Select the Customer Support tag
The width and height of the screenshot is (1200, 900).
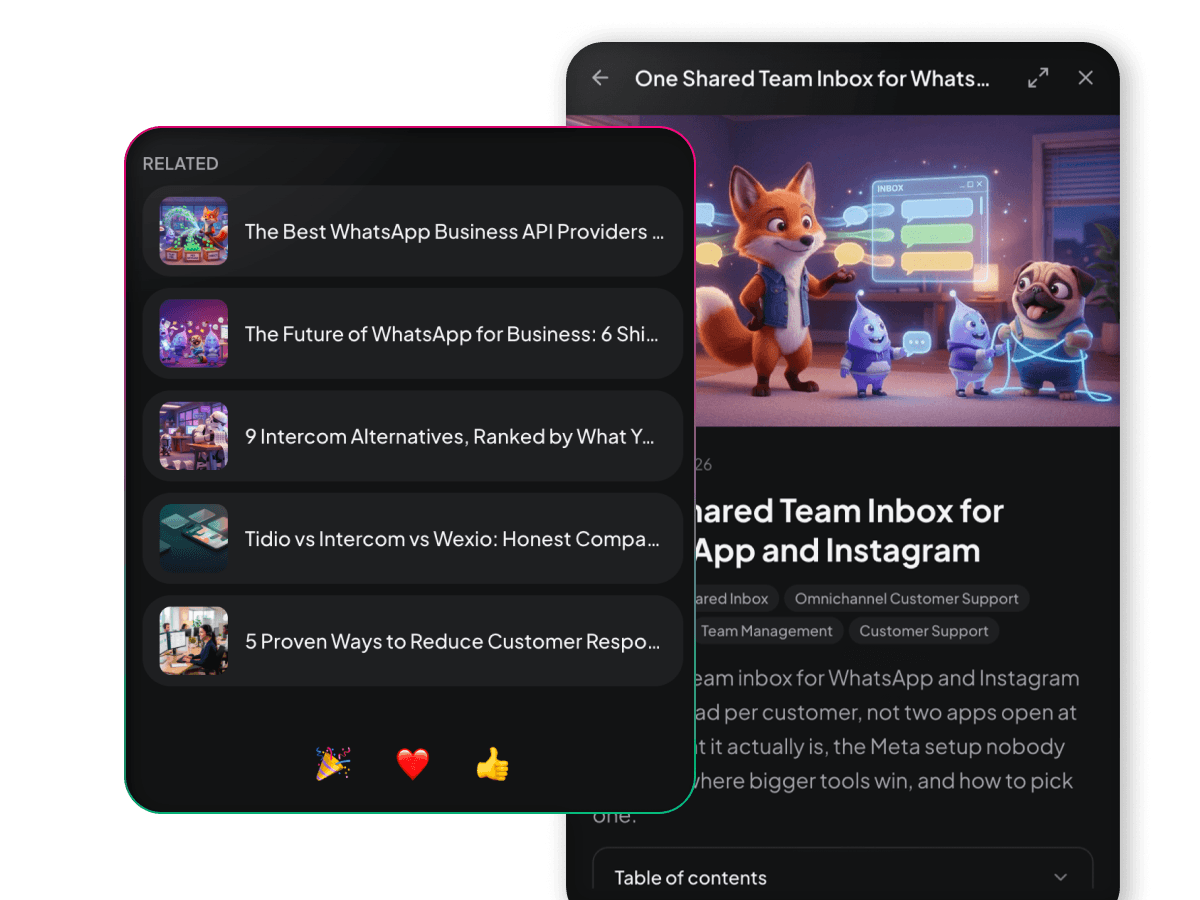924,631
